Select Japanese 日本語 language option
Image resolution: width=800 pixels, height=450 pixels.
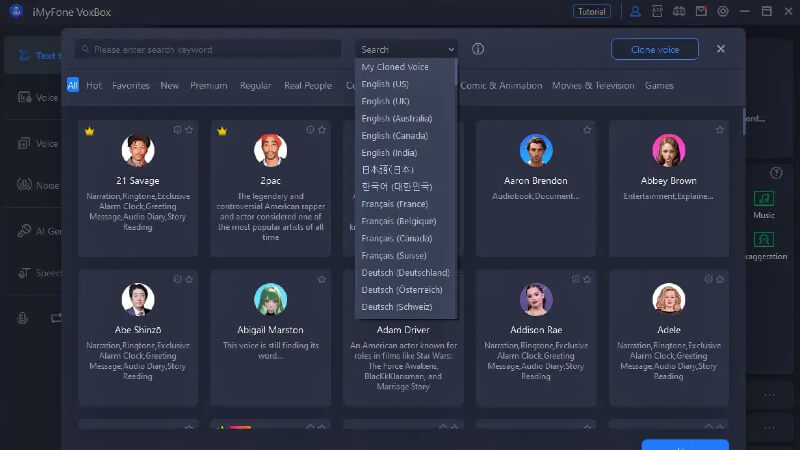point(387,170)
